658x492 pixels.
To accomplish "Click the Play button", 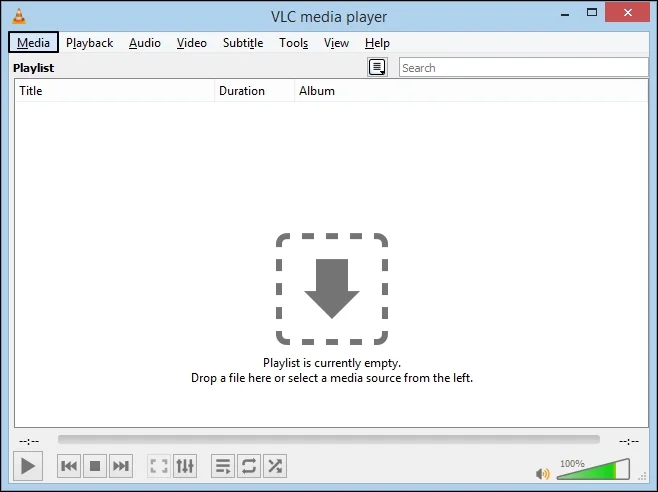I will (x=28, y=466).
